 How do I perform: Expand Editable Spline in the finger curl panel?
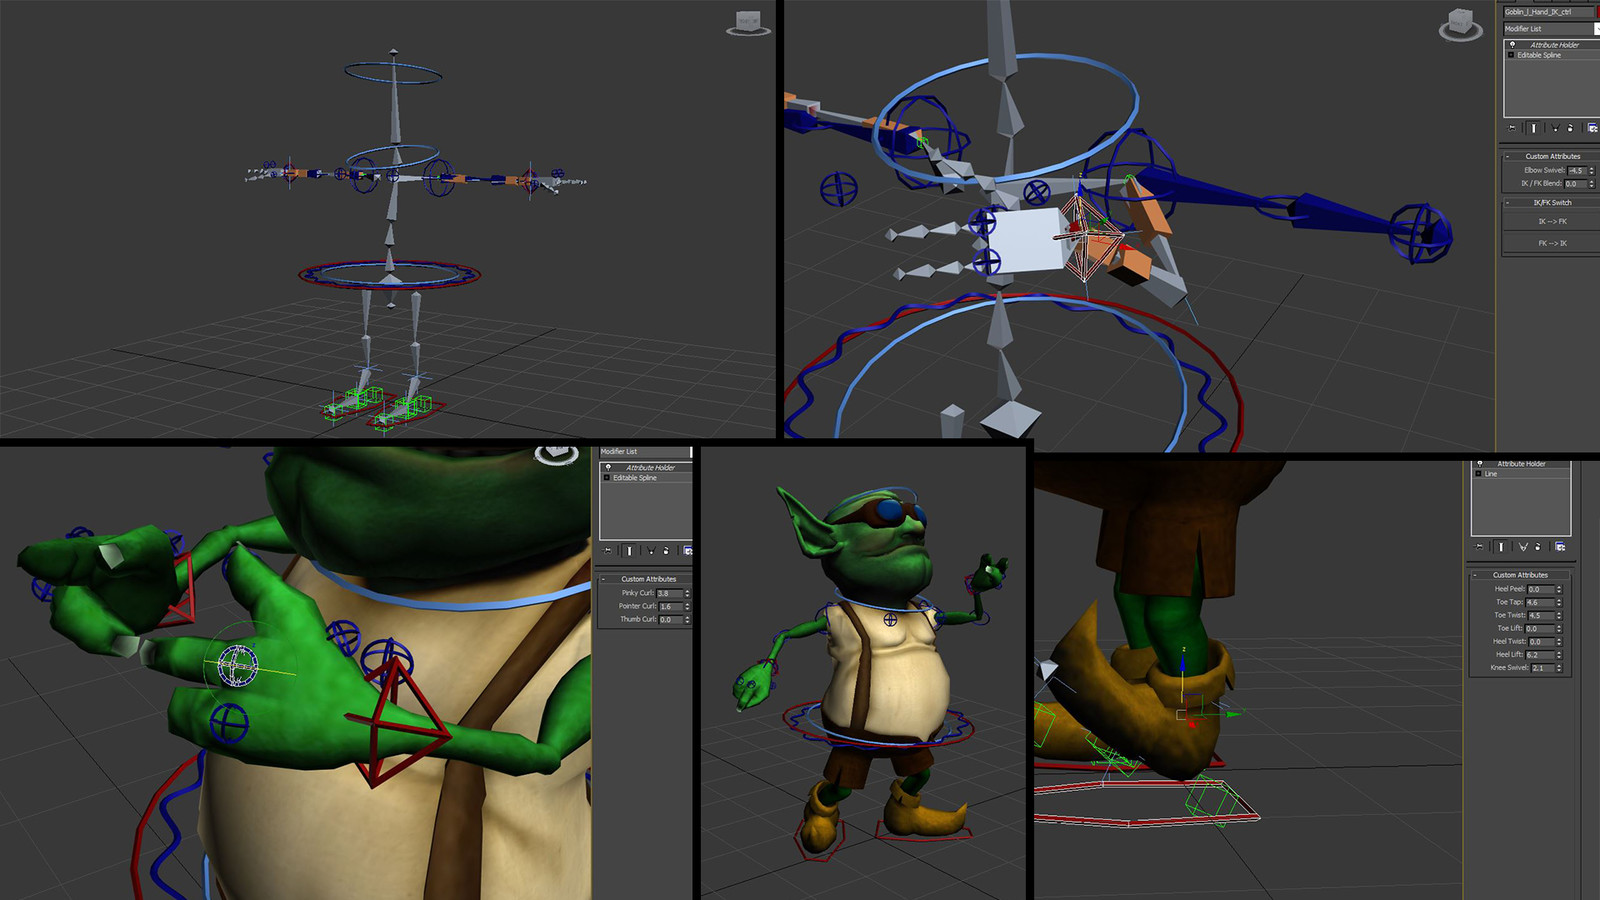click(x=606, y=478)
